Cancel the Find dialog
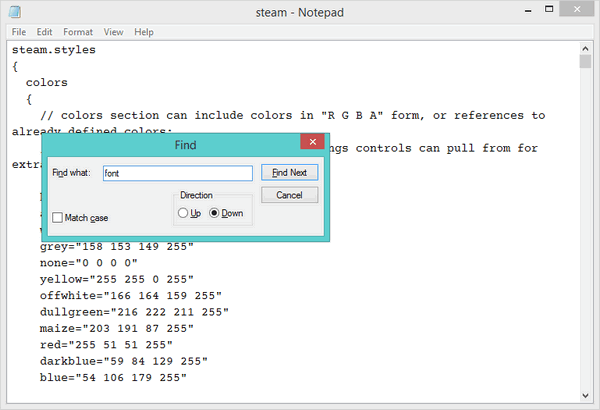The width and height of the screenshot is (600, 410). pyautogui.click(x=289, y=195)
